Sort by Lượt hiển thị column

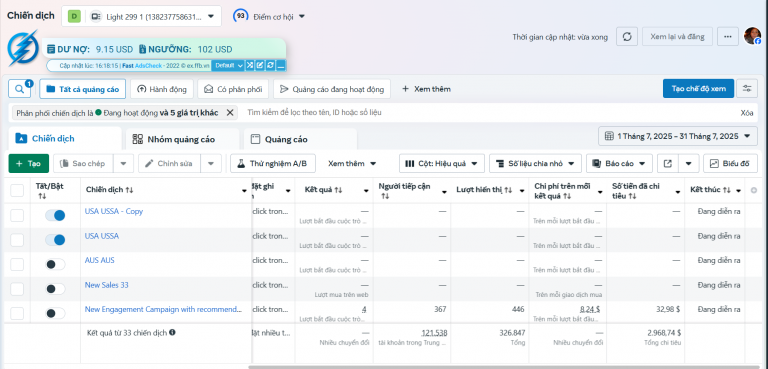[508, 190]
